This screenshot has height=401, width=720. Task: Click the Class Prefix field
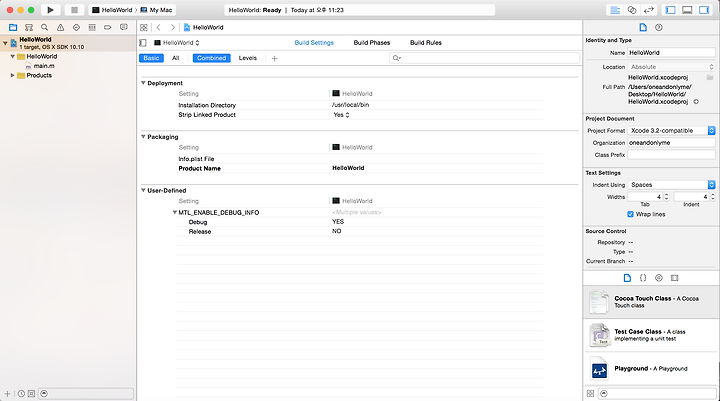671,155
